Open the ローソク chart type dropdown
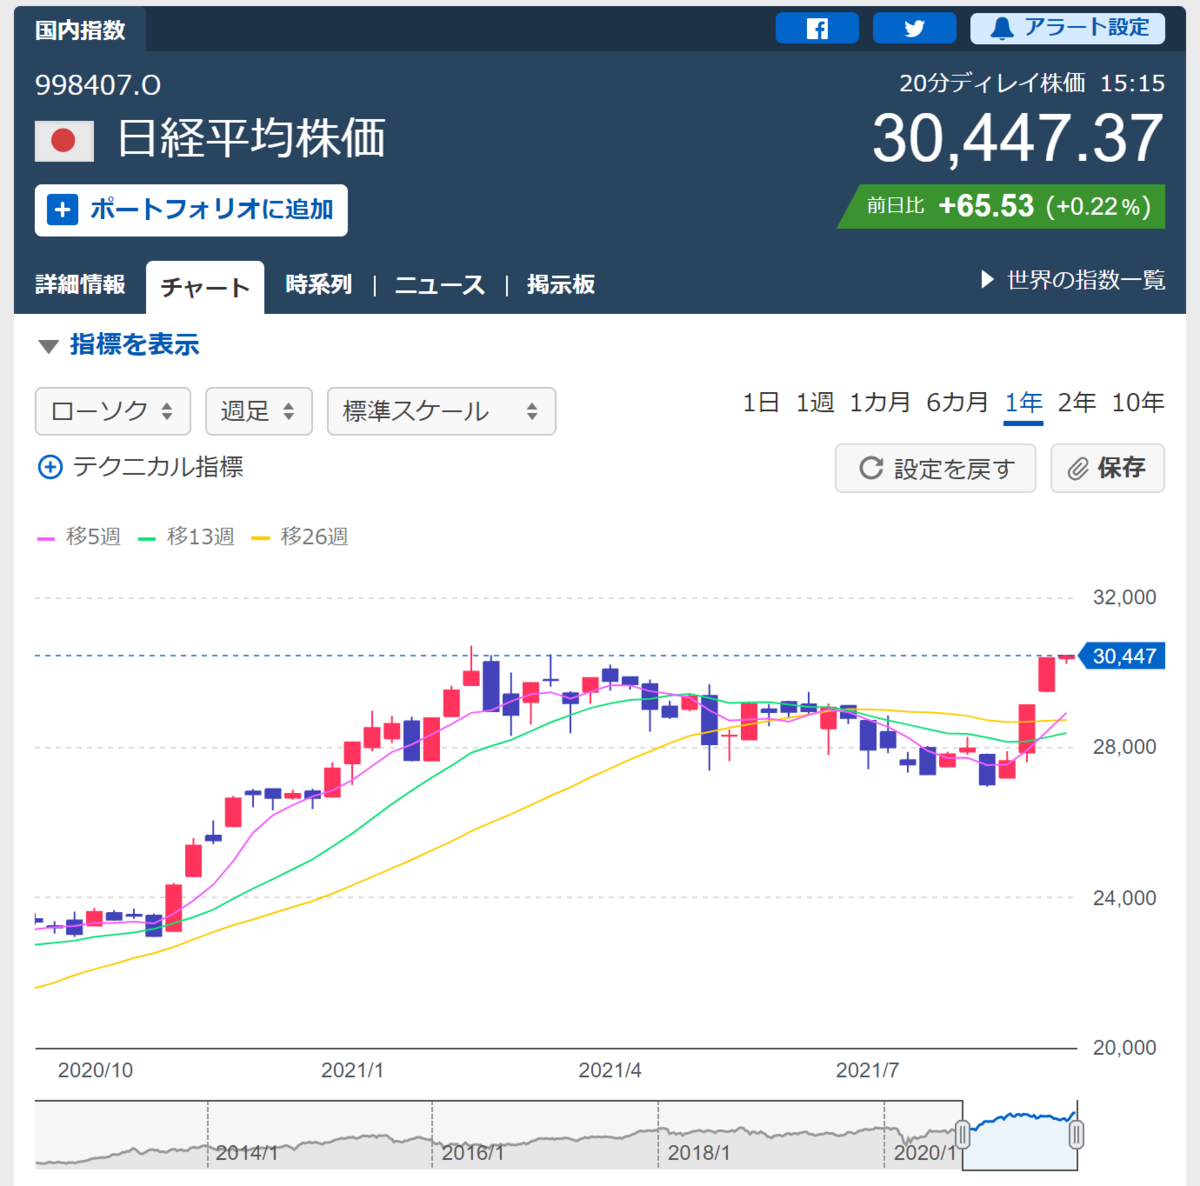The image size is (1200, 1186). pos(113,411)
